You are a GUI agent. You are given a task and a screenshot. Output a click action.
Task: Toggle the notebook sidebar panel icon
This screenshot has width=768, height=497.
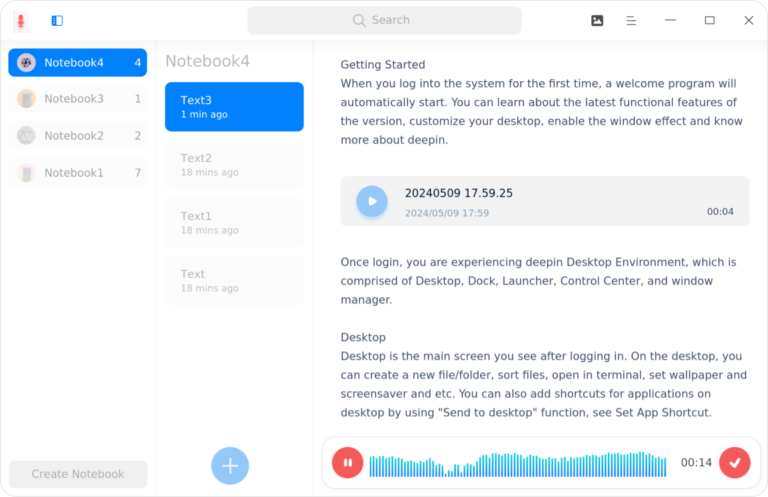(x=57, y=20)
